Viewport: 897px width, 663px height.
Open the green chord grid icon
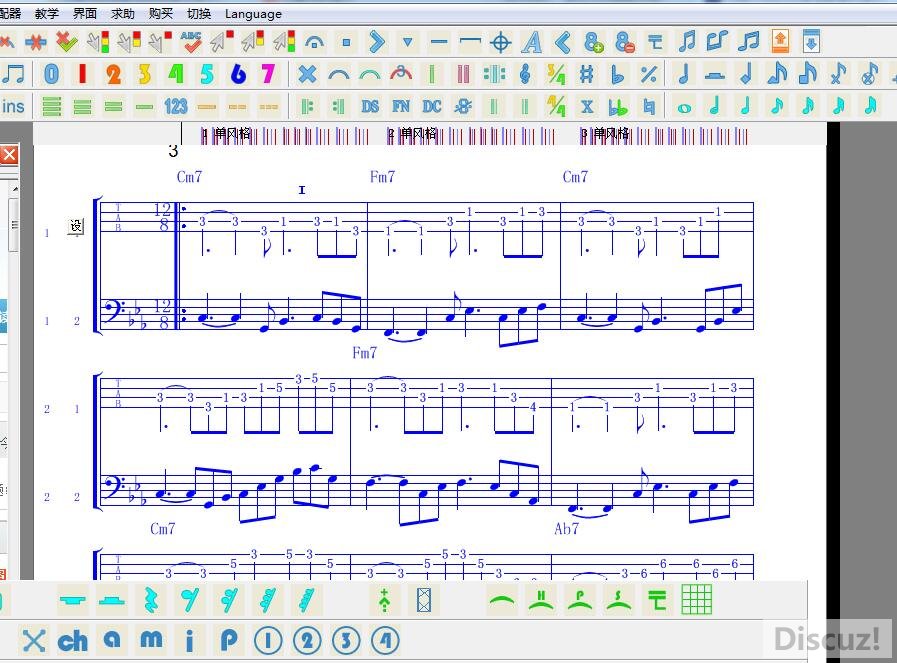tap(697, 600)
